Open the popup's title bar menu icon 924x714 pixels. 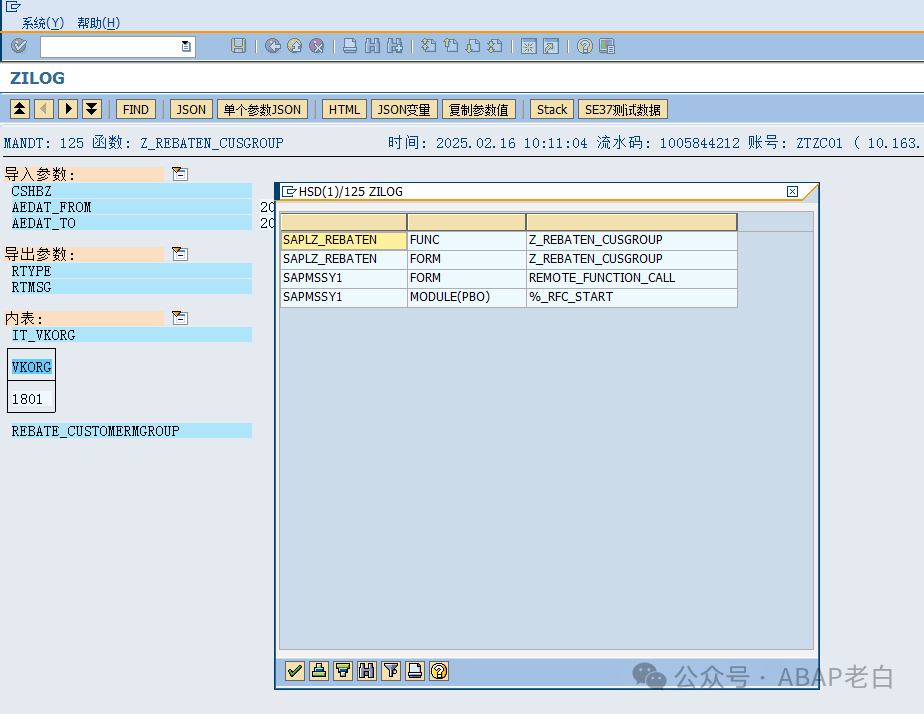coord(289,191)
